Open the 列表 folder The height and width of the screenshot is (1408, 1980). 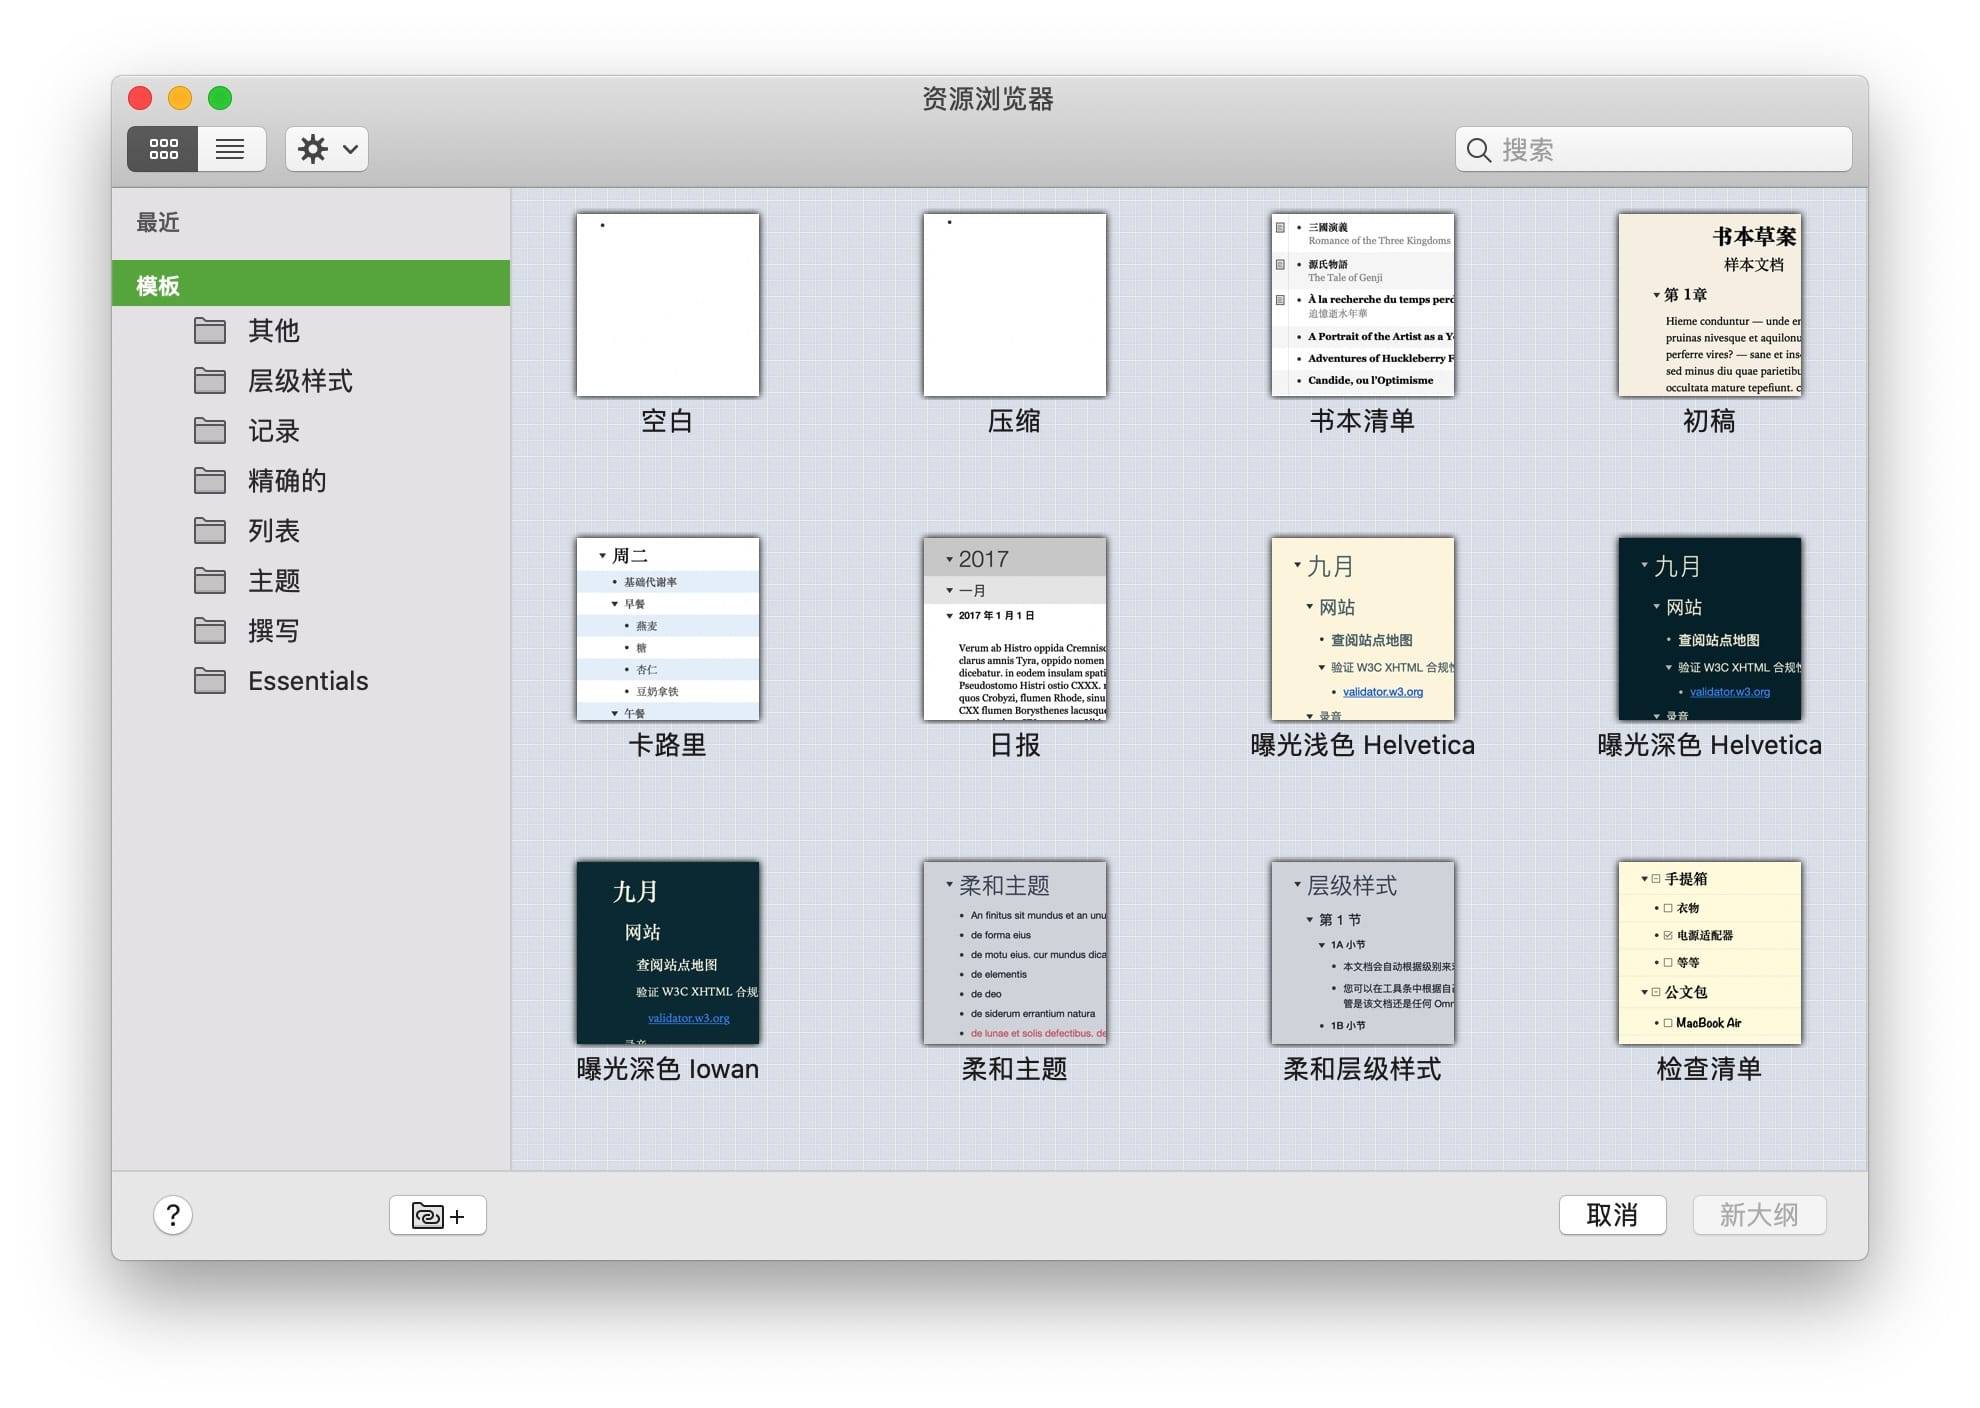[274, 531]
